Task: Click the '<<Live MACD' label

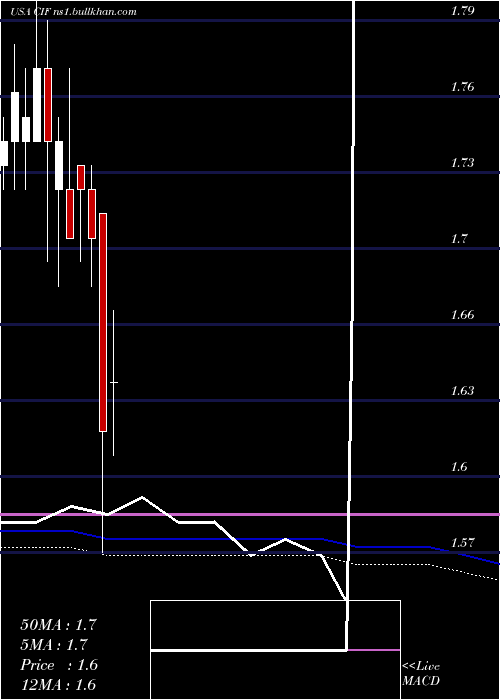Action: [421, 674]
